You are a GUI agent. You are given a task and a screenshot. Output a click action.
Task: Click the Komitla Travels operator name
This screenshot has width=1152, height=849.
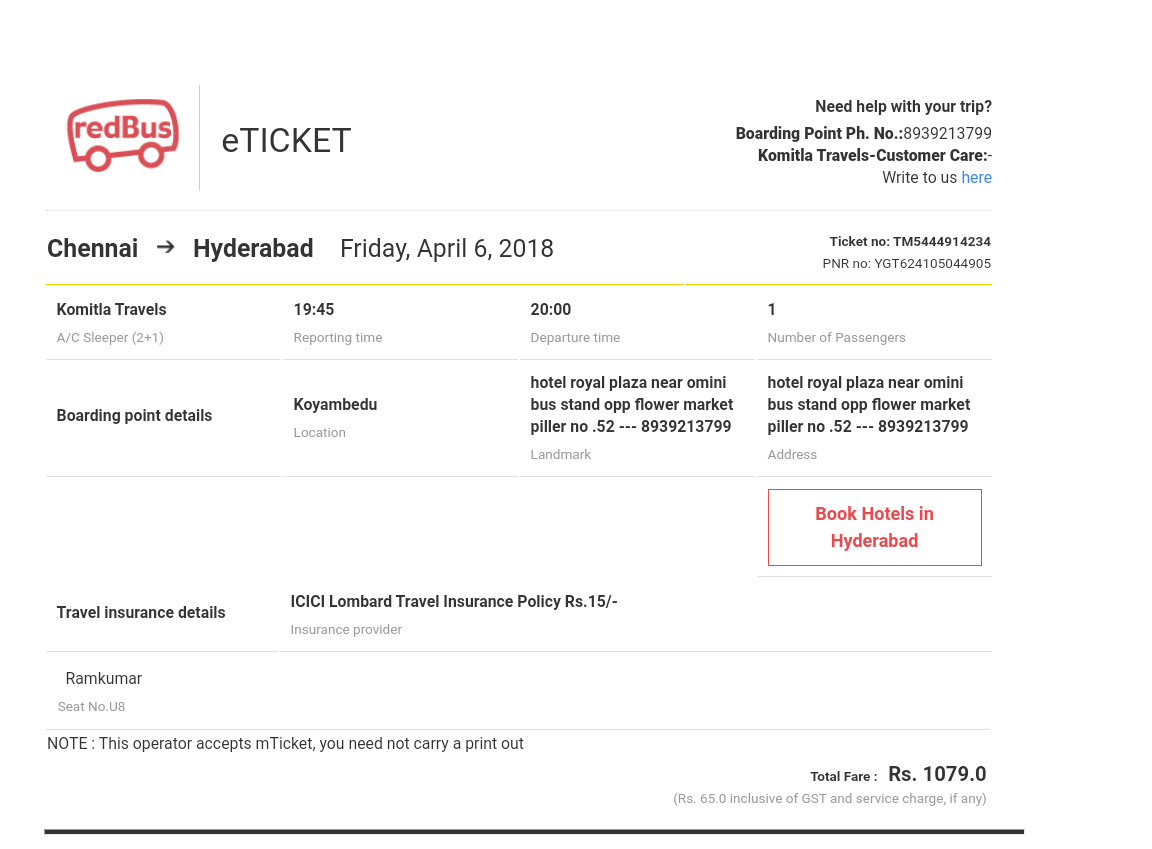pos(111,310)
